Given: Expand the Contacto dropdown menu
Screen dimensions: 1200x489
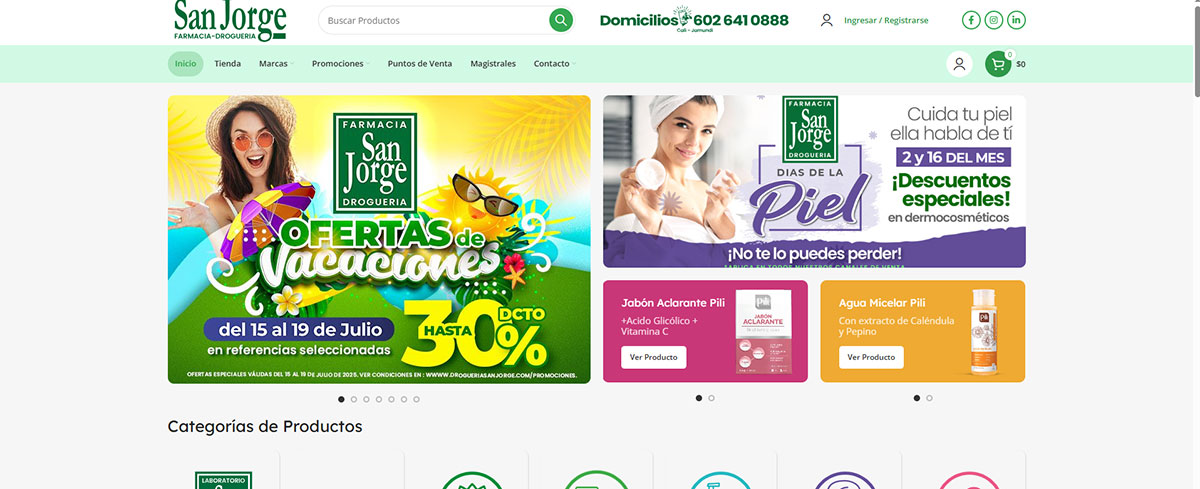Looking at the screenshot, I should coord(554,64).
